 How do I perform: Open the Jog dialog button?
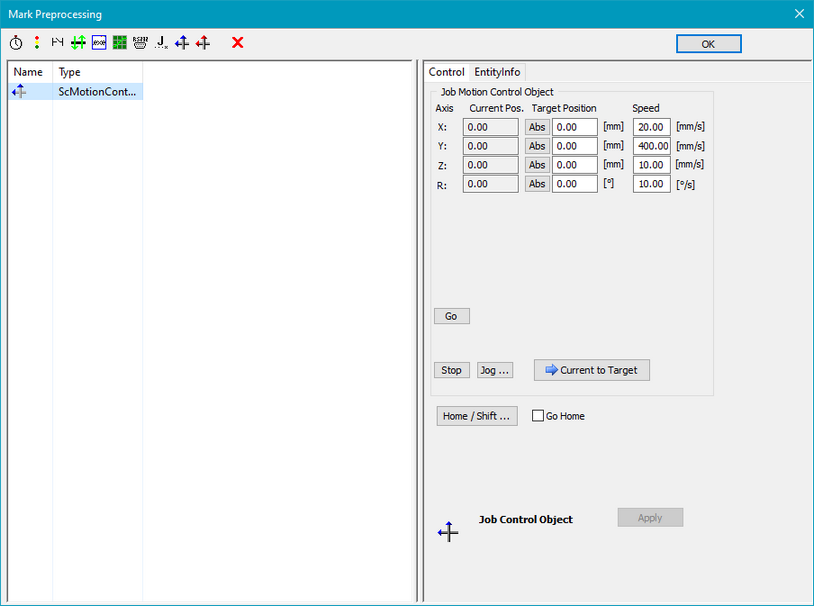(495, 370)
